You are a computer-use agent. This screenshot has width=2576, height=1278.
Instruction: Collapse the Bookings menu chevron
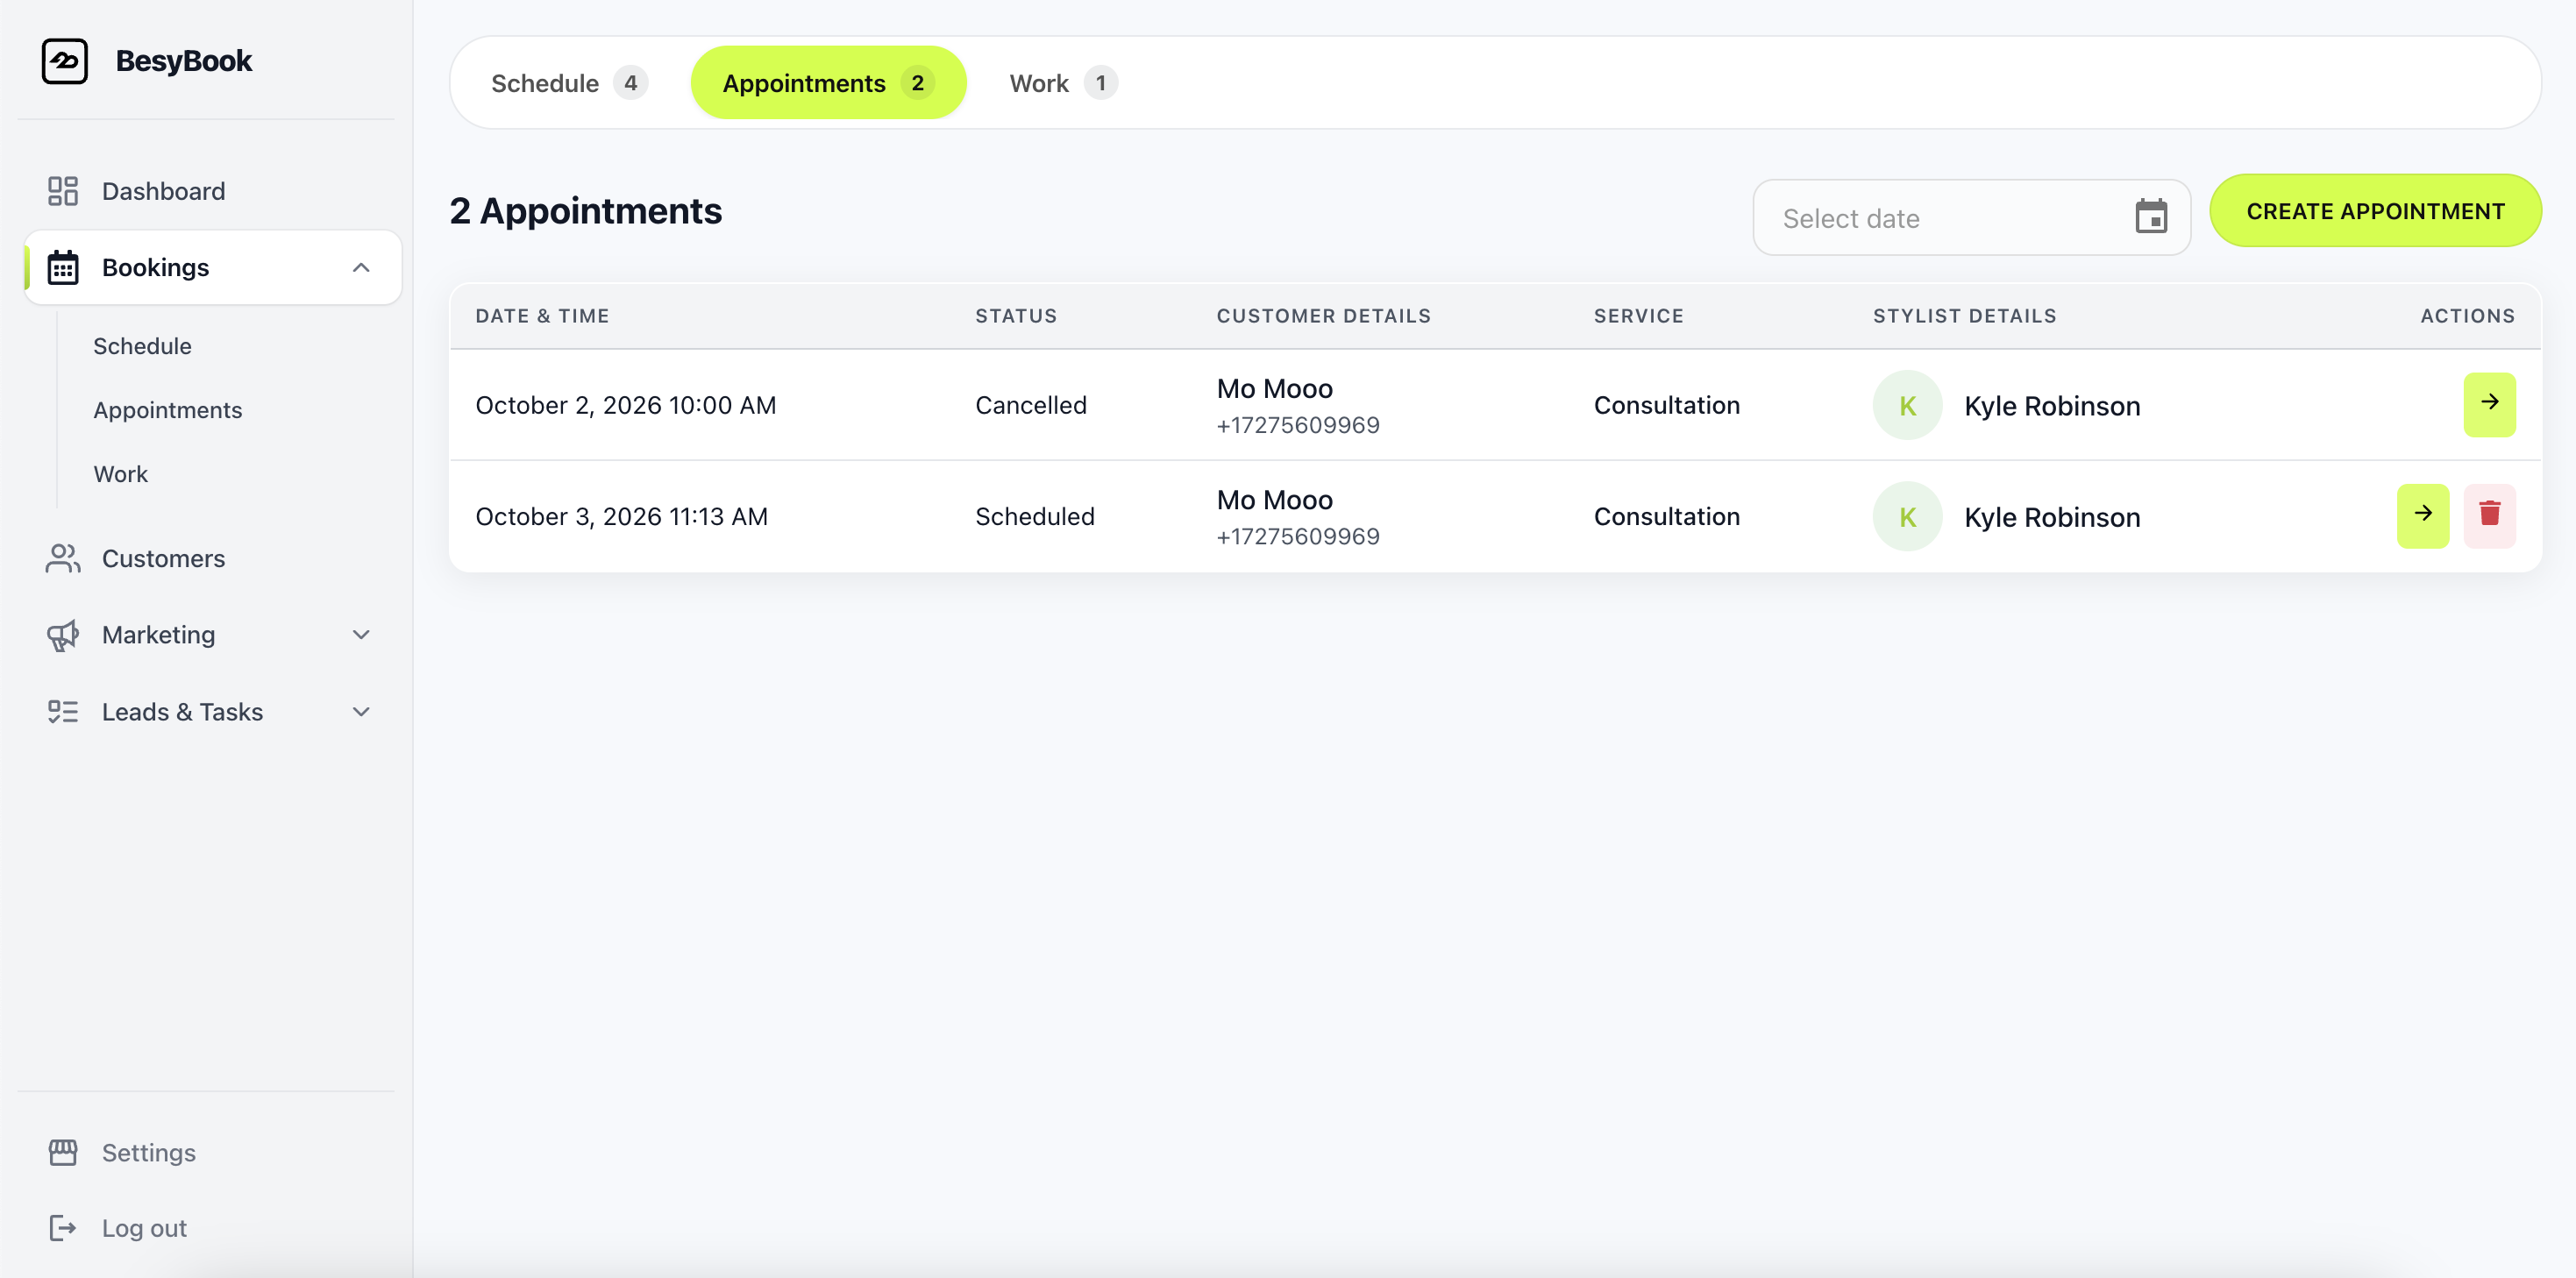(361, 267)
